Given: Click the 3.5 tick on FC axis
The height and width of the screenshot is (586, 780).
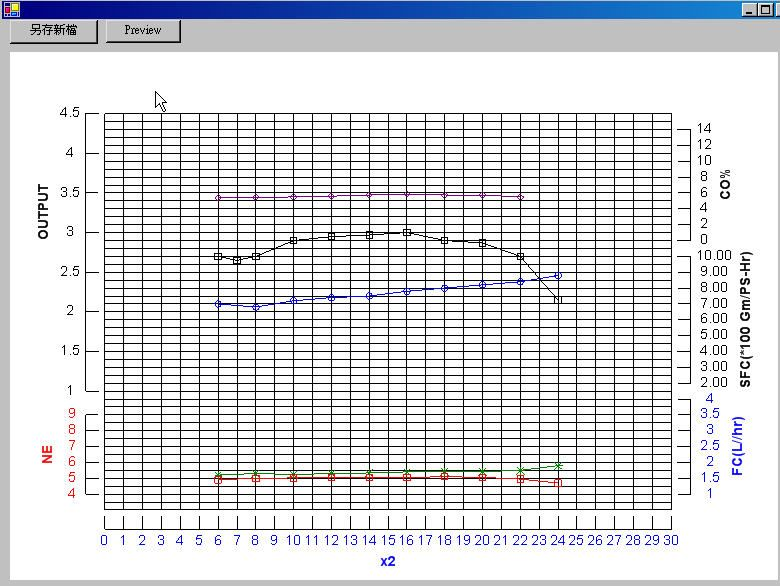Looking at the screenshot, I should pyautogui.click(x=710, y=413).
